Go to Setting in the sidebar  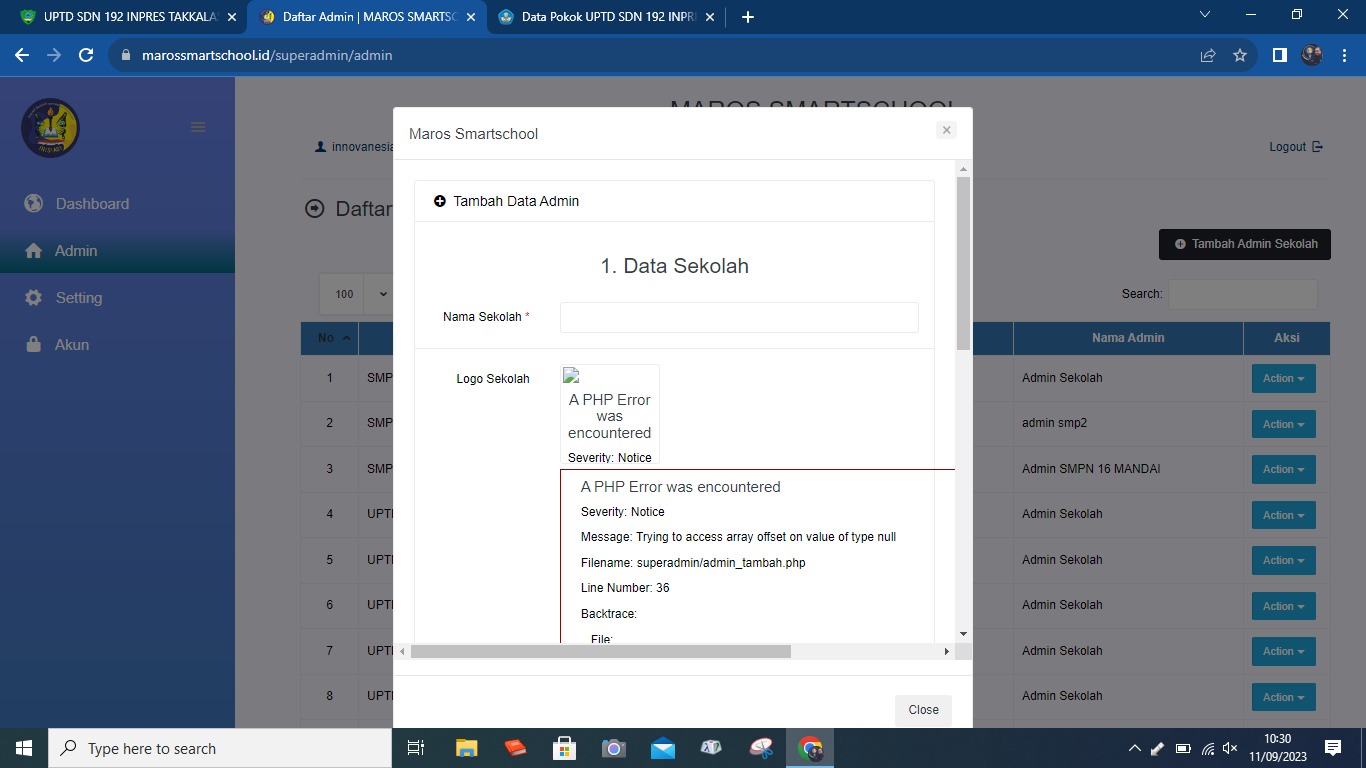click(78, 298)
